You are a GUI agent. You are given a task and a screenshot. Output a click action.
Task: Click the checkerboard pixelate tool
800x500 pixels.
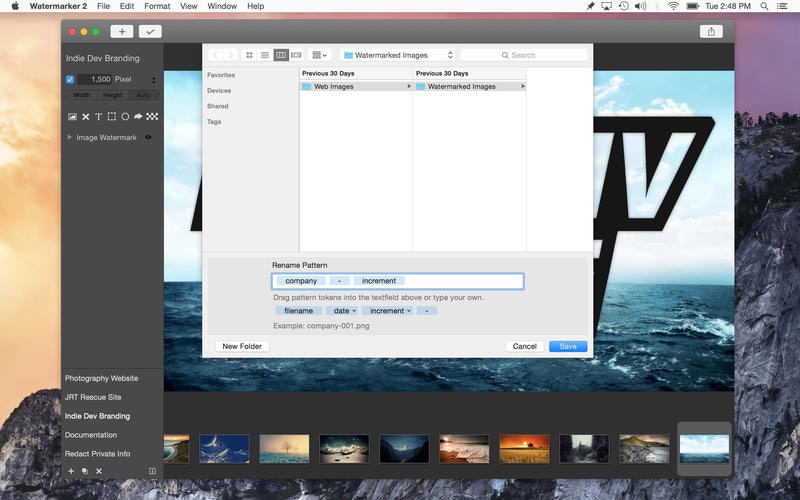(152, 117)
